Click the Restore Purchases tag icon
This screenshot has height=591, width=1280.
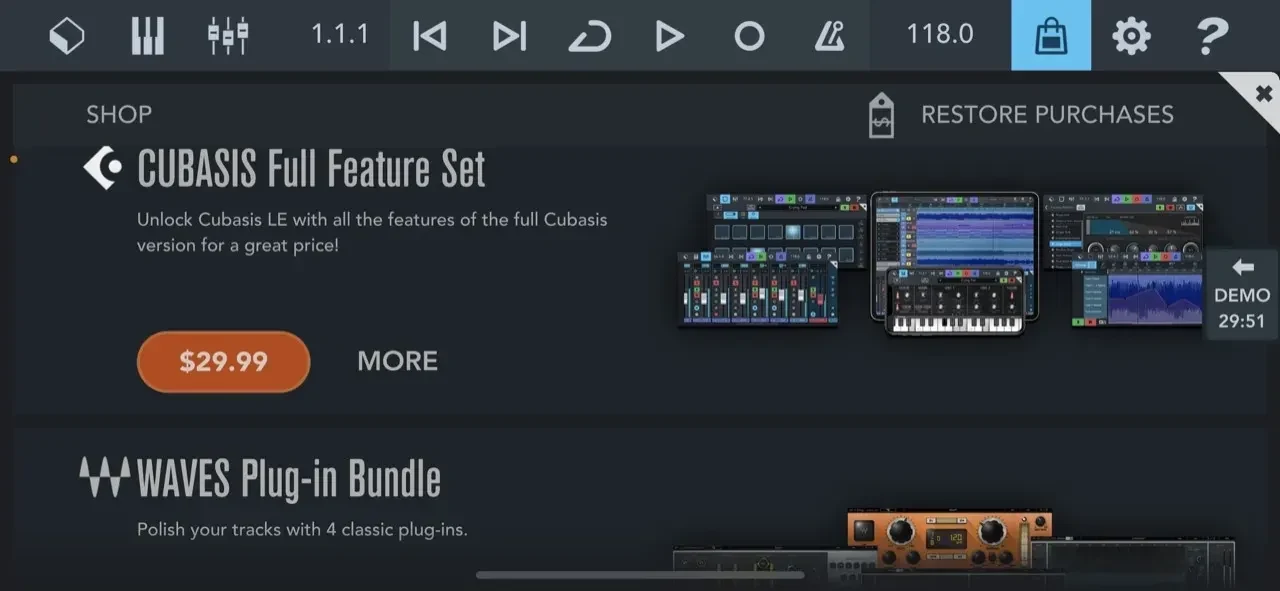(x=881, y=116)
